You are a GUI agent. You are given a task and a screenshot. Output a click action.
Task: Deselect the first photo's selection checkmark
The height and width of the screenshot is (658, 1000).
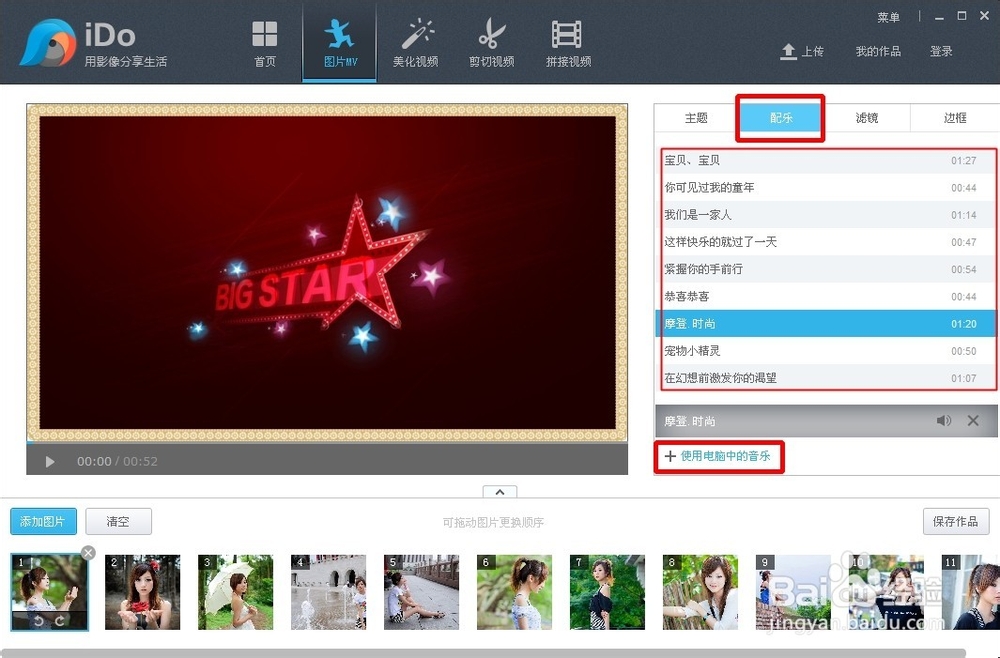[87, 552]
